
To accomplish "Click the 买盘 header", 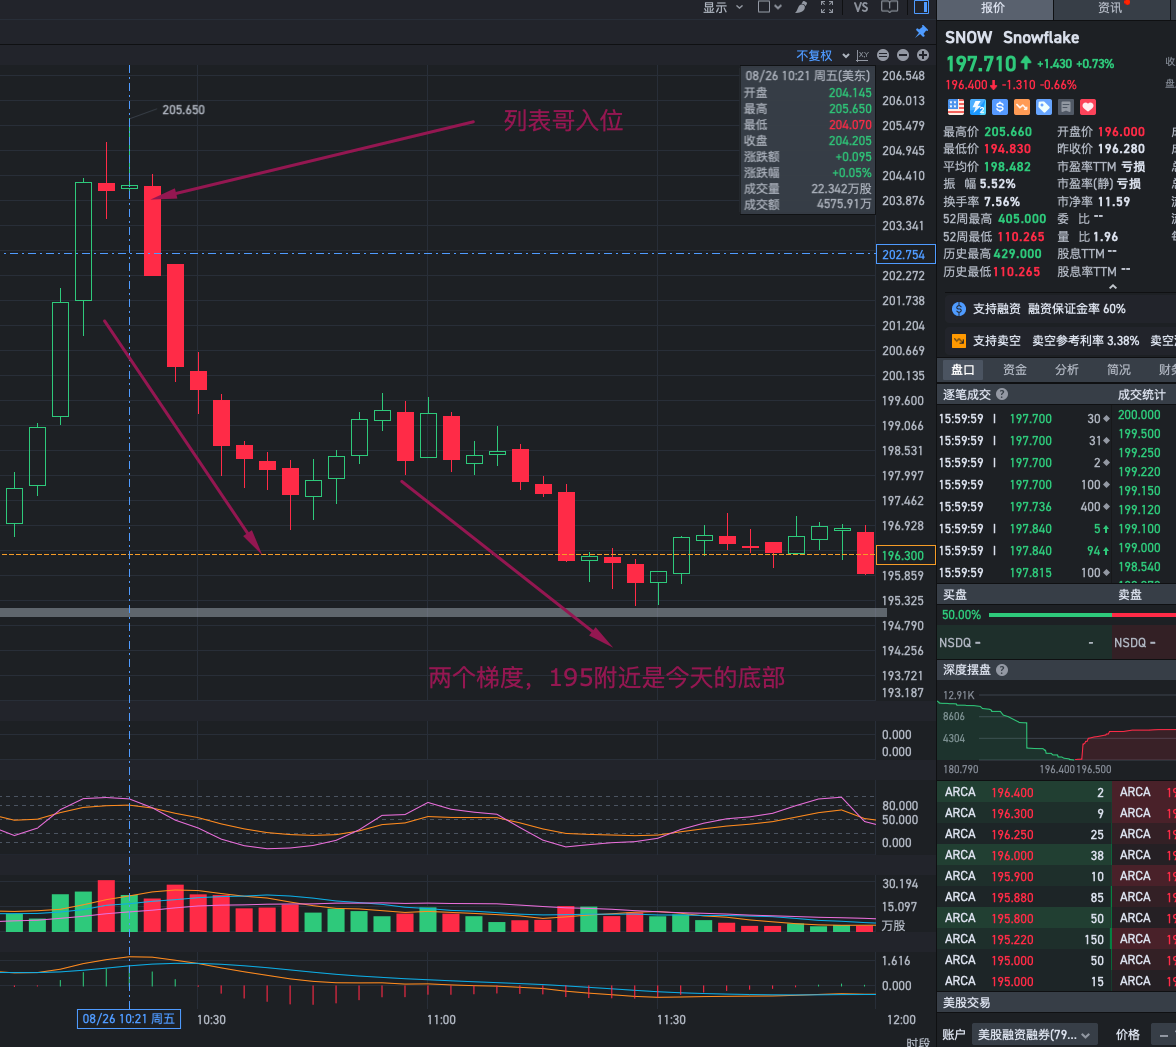I will pyautogui.click(x=955, y=595).
